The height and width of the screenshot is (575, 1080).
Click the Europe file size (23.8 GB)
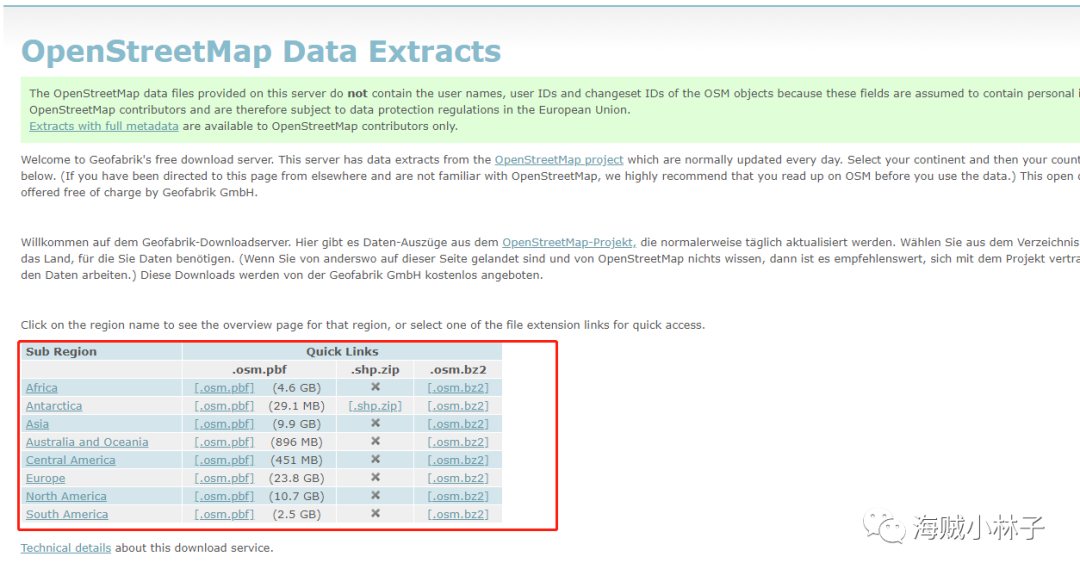point(297,478)
